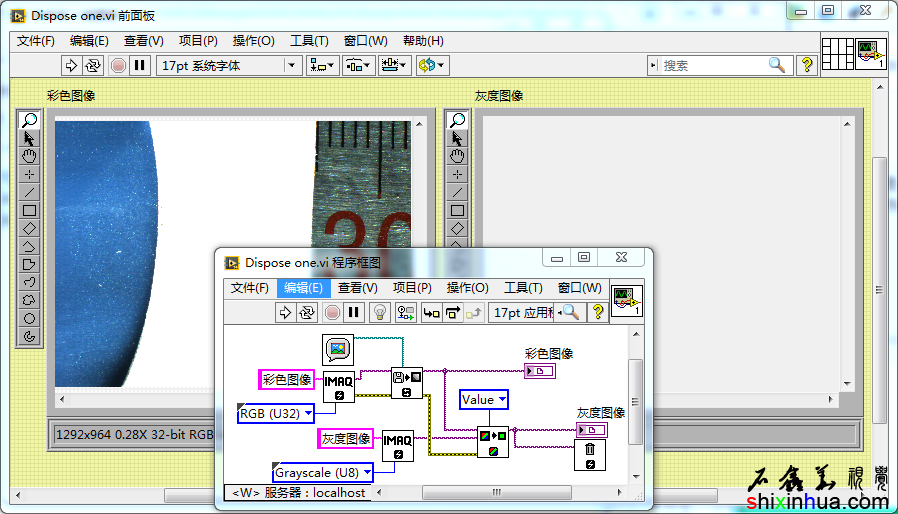898x514 pixels.
Task: Click Run Continuously in block diagram toolbar
Action: coord(307,312)
